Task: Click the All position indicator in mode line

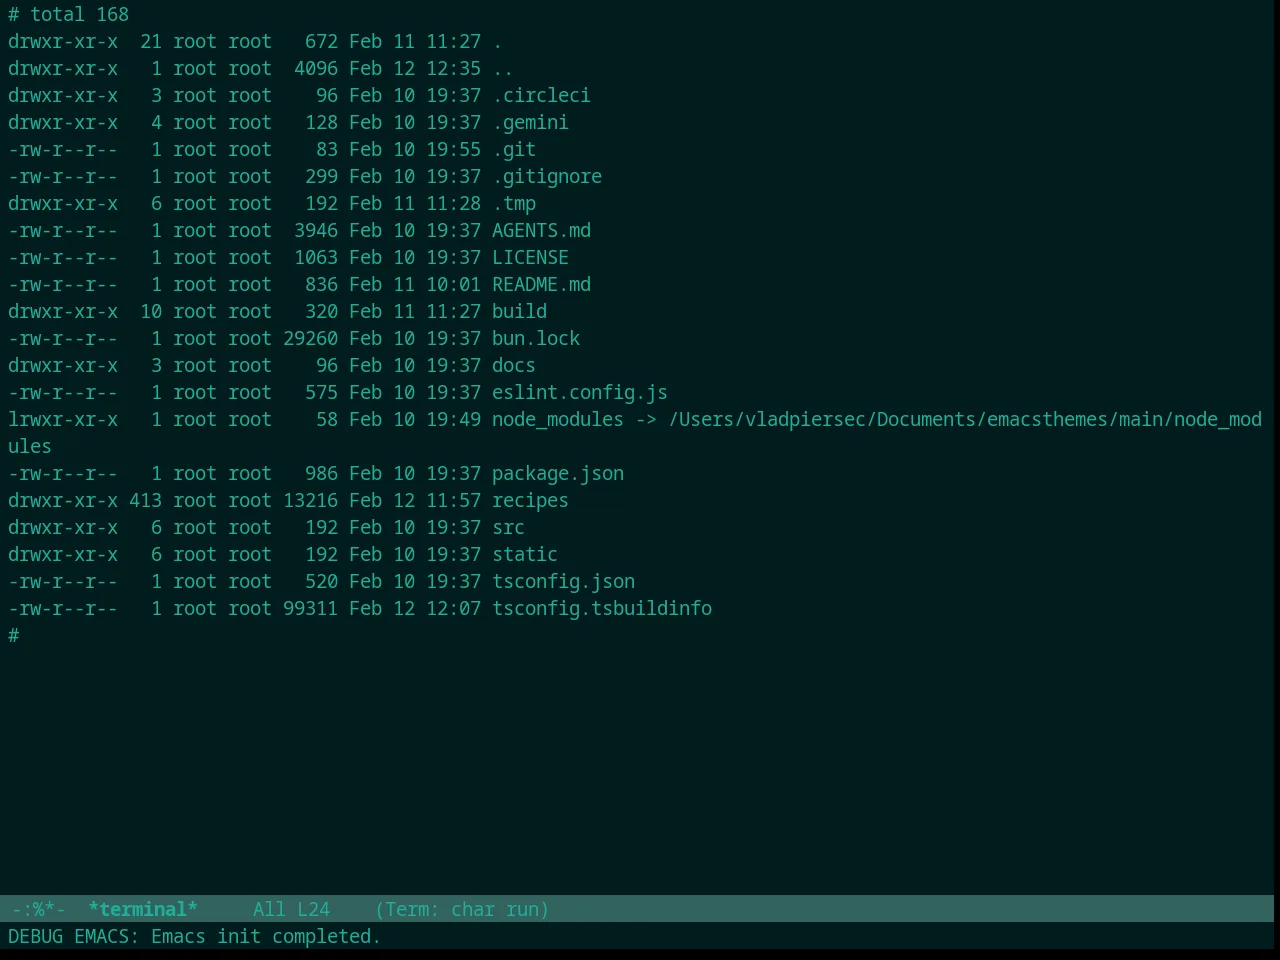Action: click(269, 909)
